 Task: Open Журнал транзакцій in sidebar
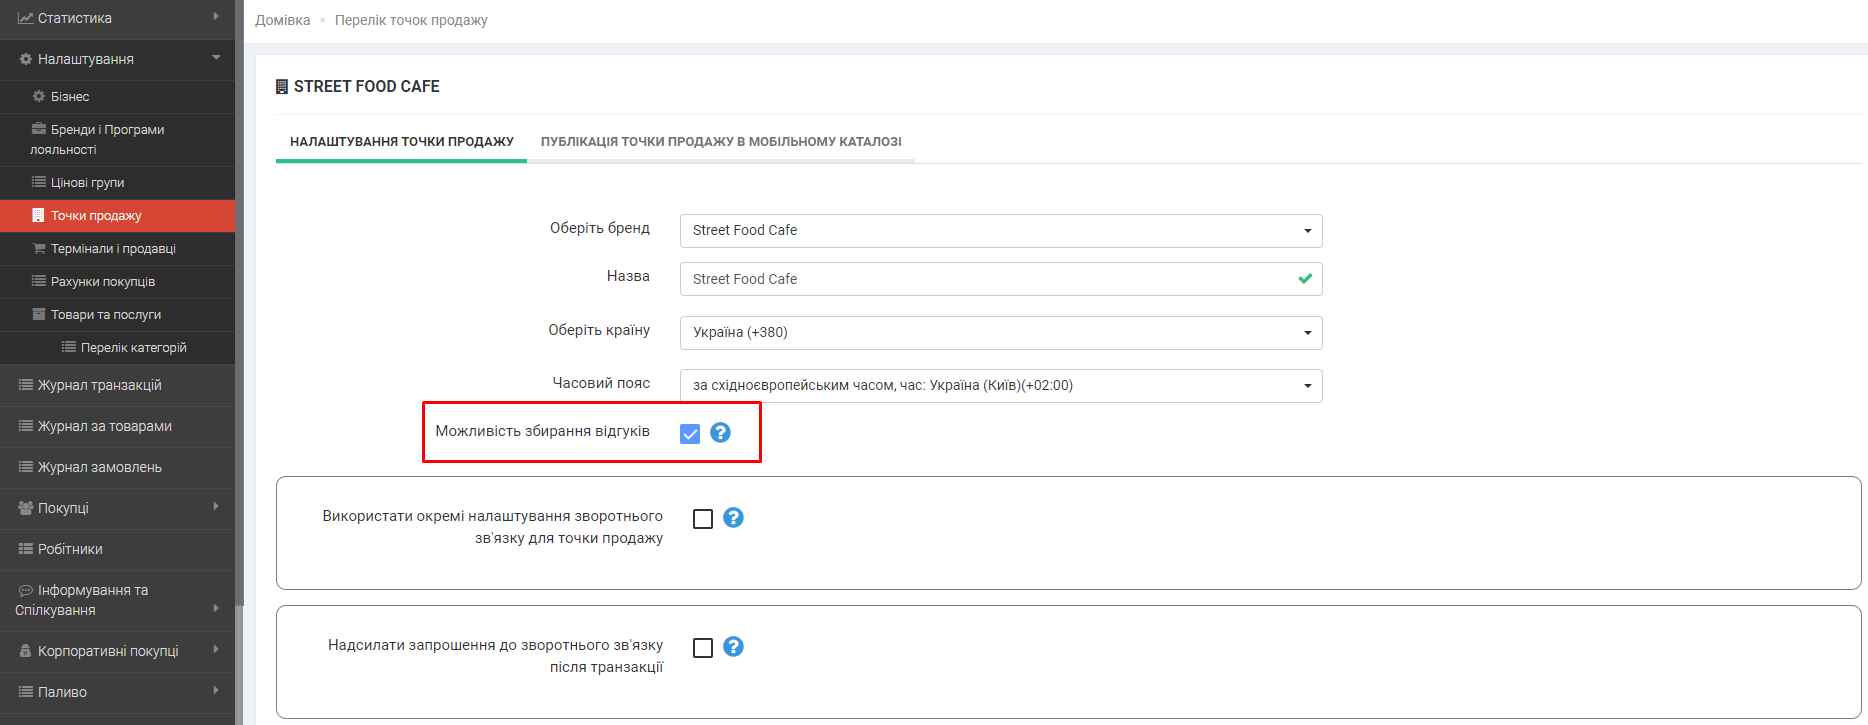99,385
